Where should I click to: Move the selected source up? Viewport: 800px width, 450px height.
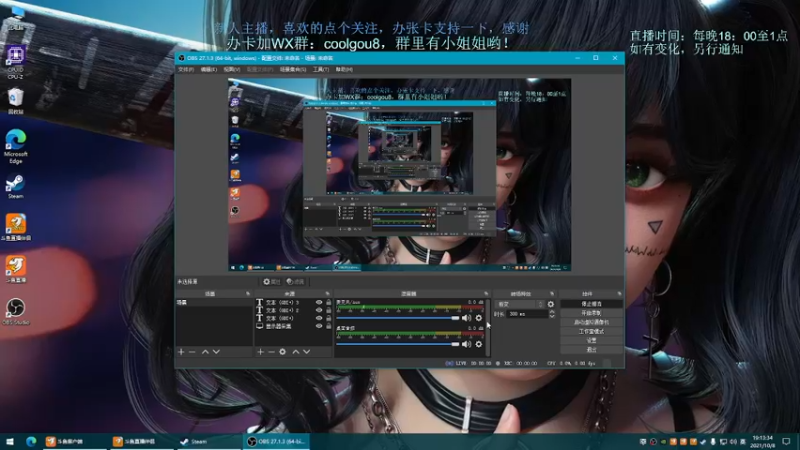[295, 352]
